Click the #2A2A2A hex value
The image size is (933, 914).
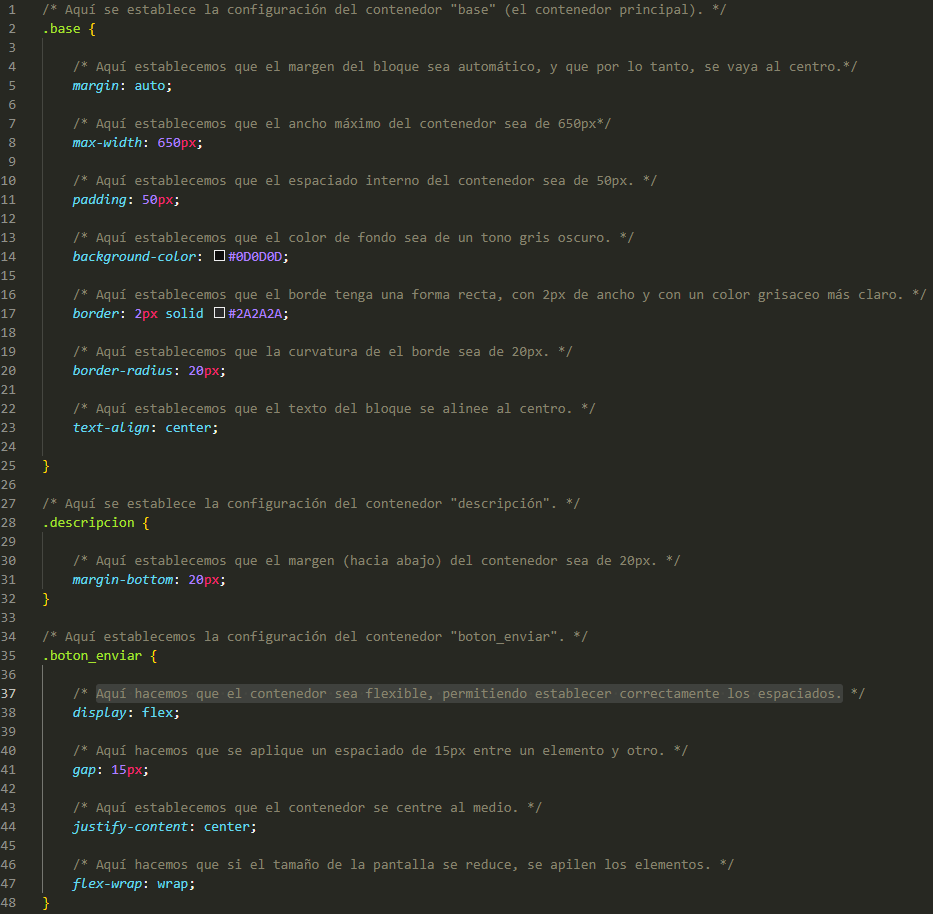click(255, 314)
